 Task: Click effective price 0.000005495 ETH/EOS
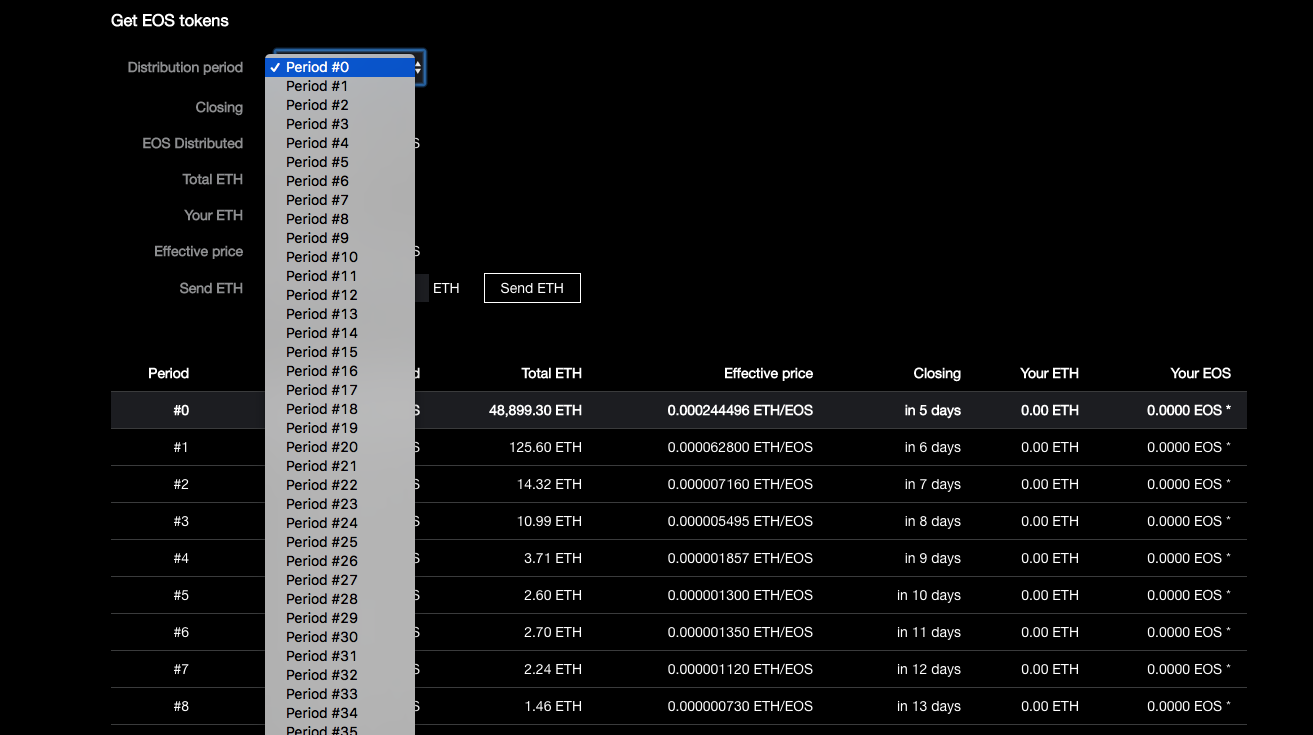tap(740, 521)
